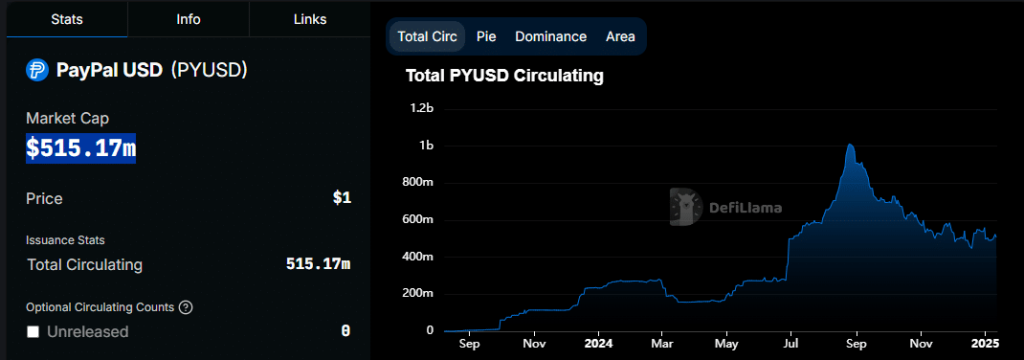
Task: Click the Total Circulating 515.17m value
Action: pos(318,264)
